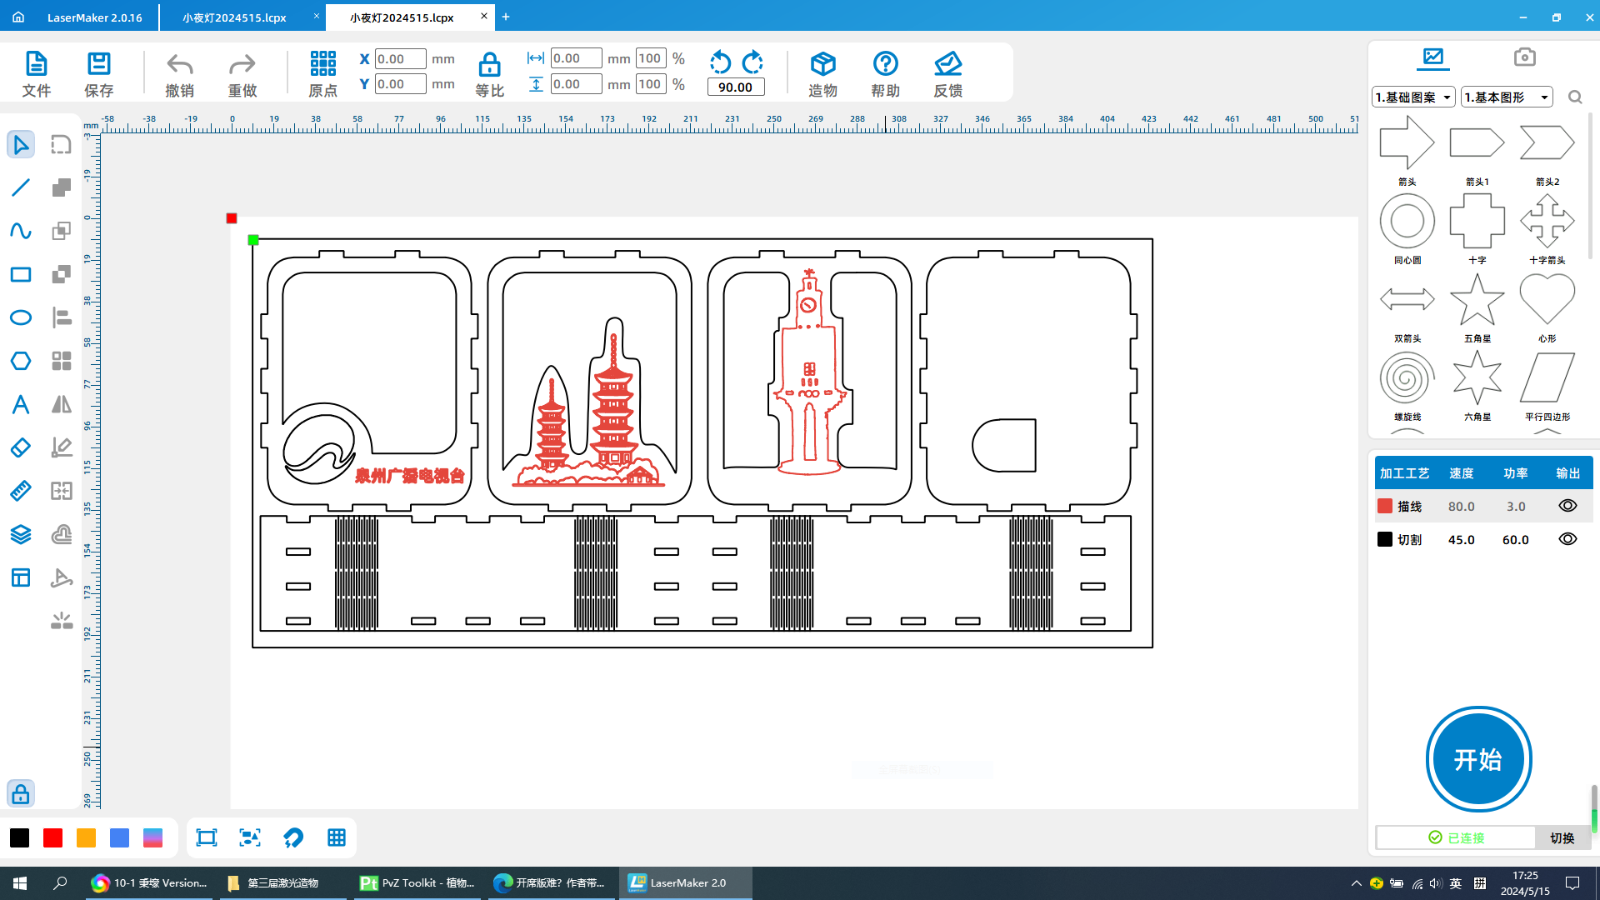Open the 造物 cube icon

coord(823,66)
